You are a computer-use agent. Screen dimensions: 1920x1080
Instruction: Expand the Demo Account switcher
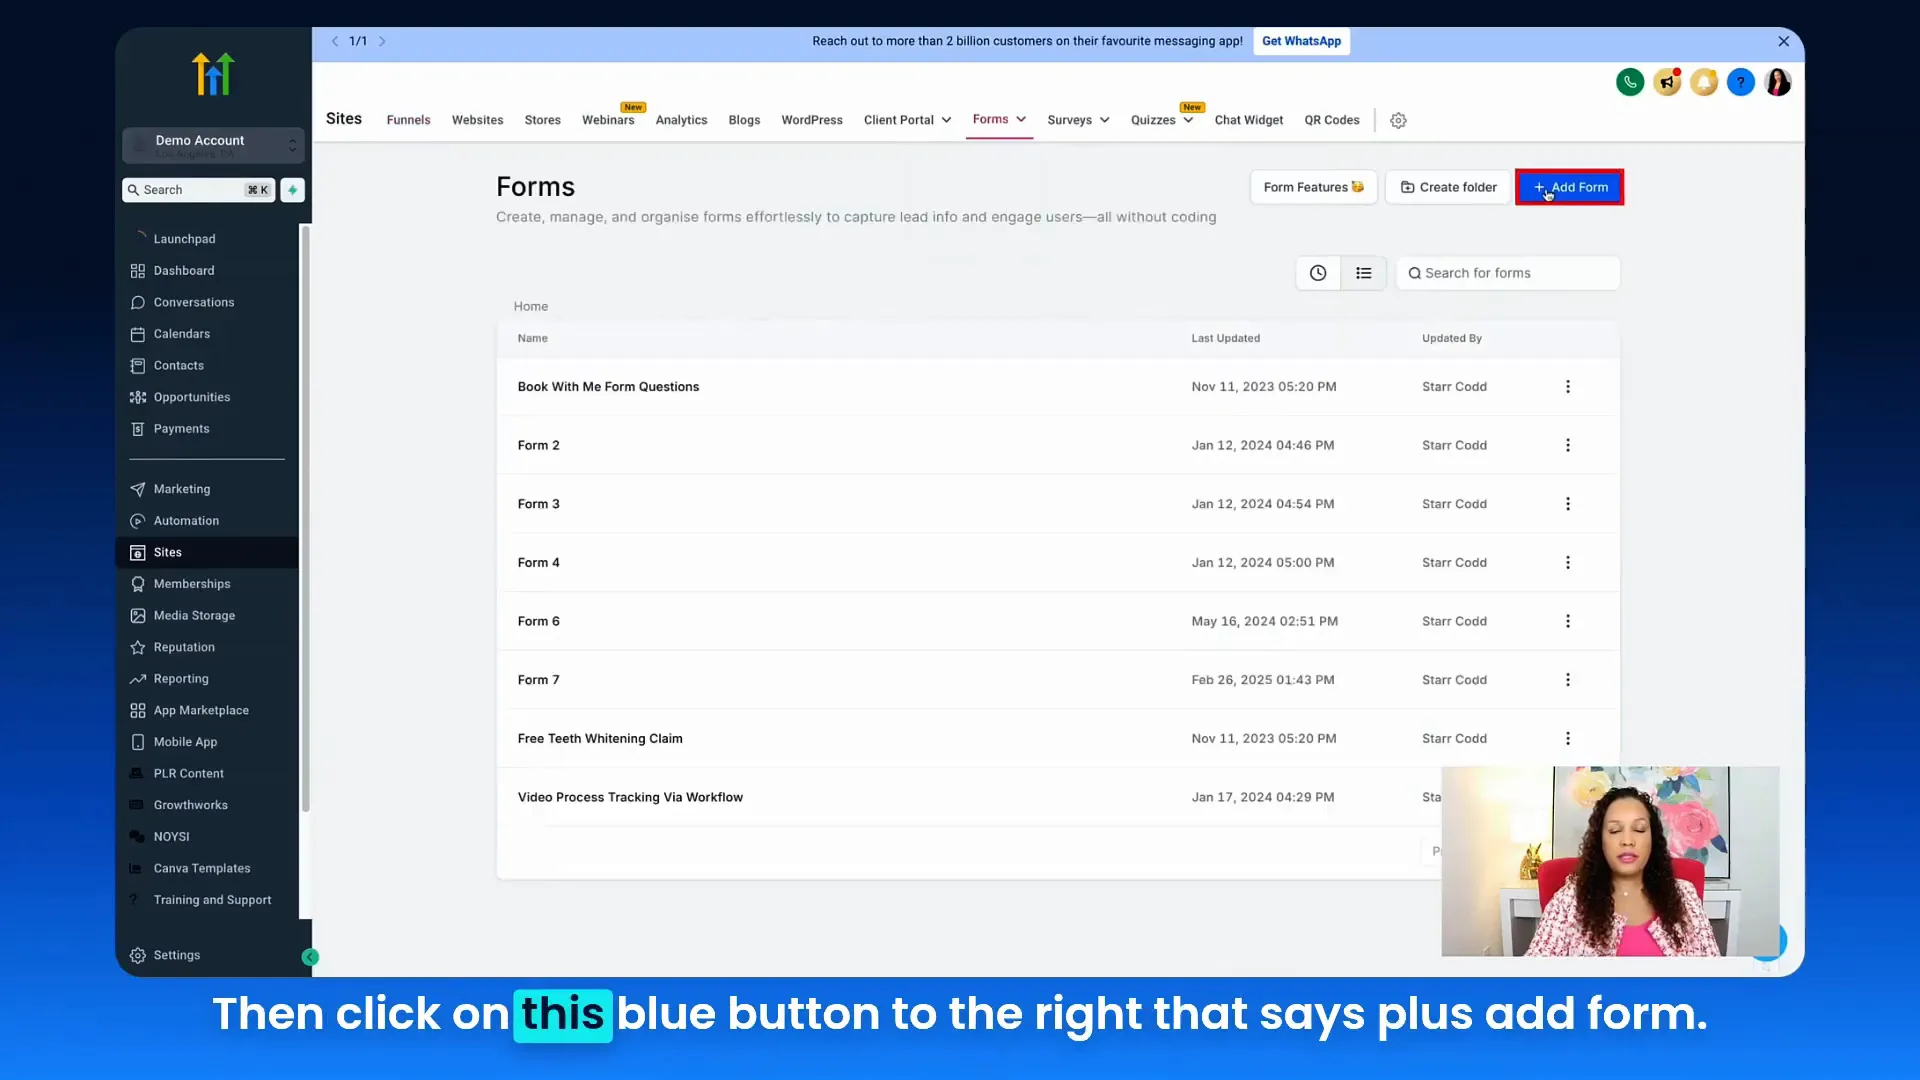pos(213,146)
